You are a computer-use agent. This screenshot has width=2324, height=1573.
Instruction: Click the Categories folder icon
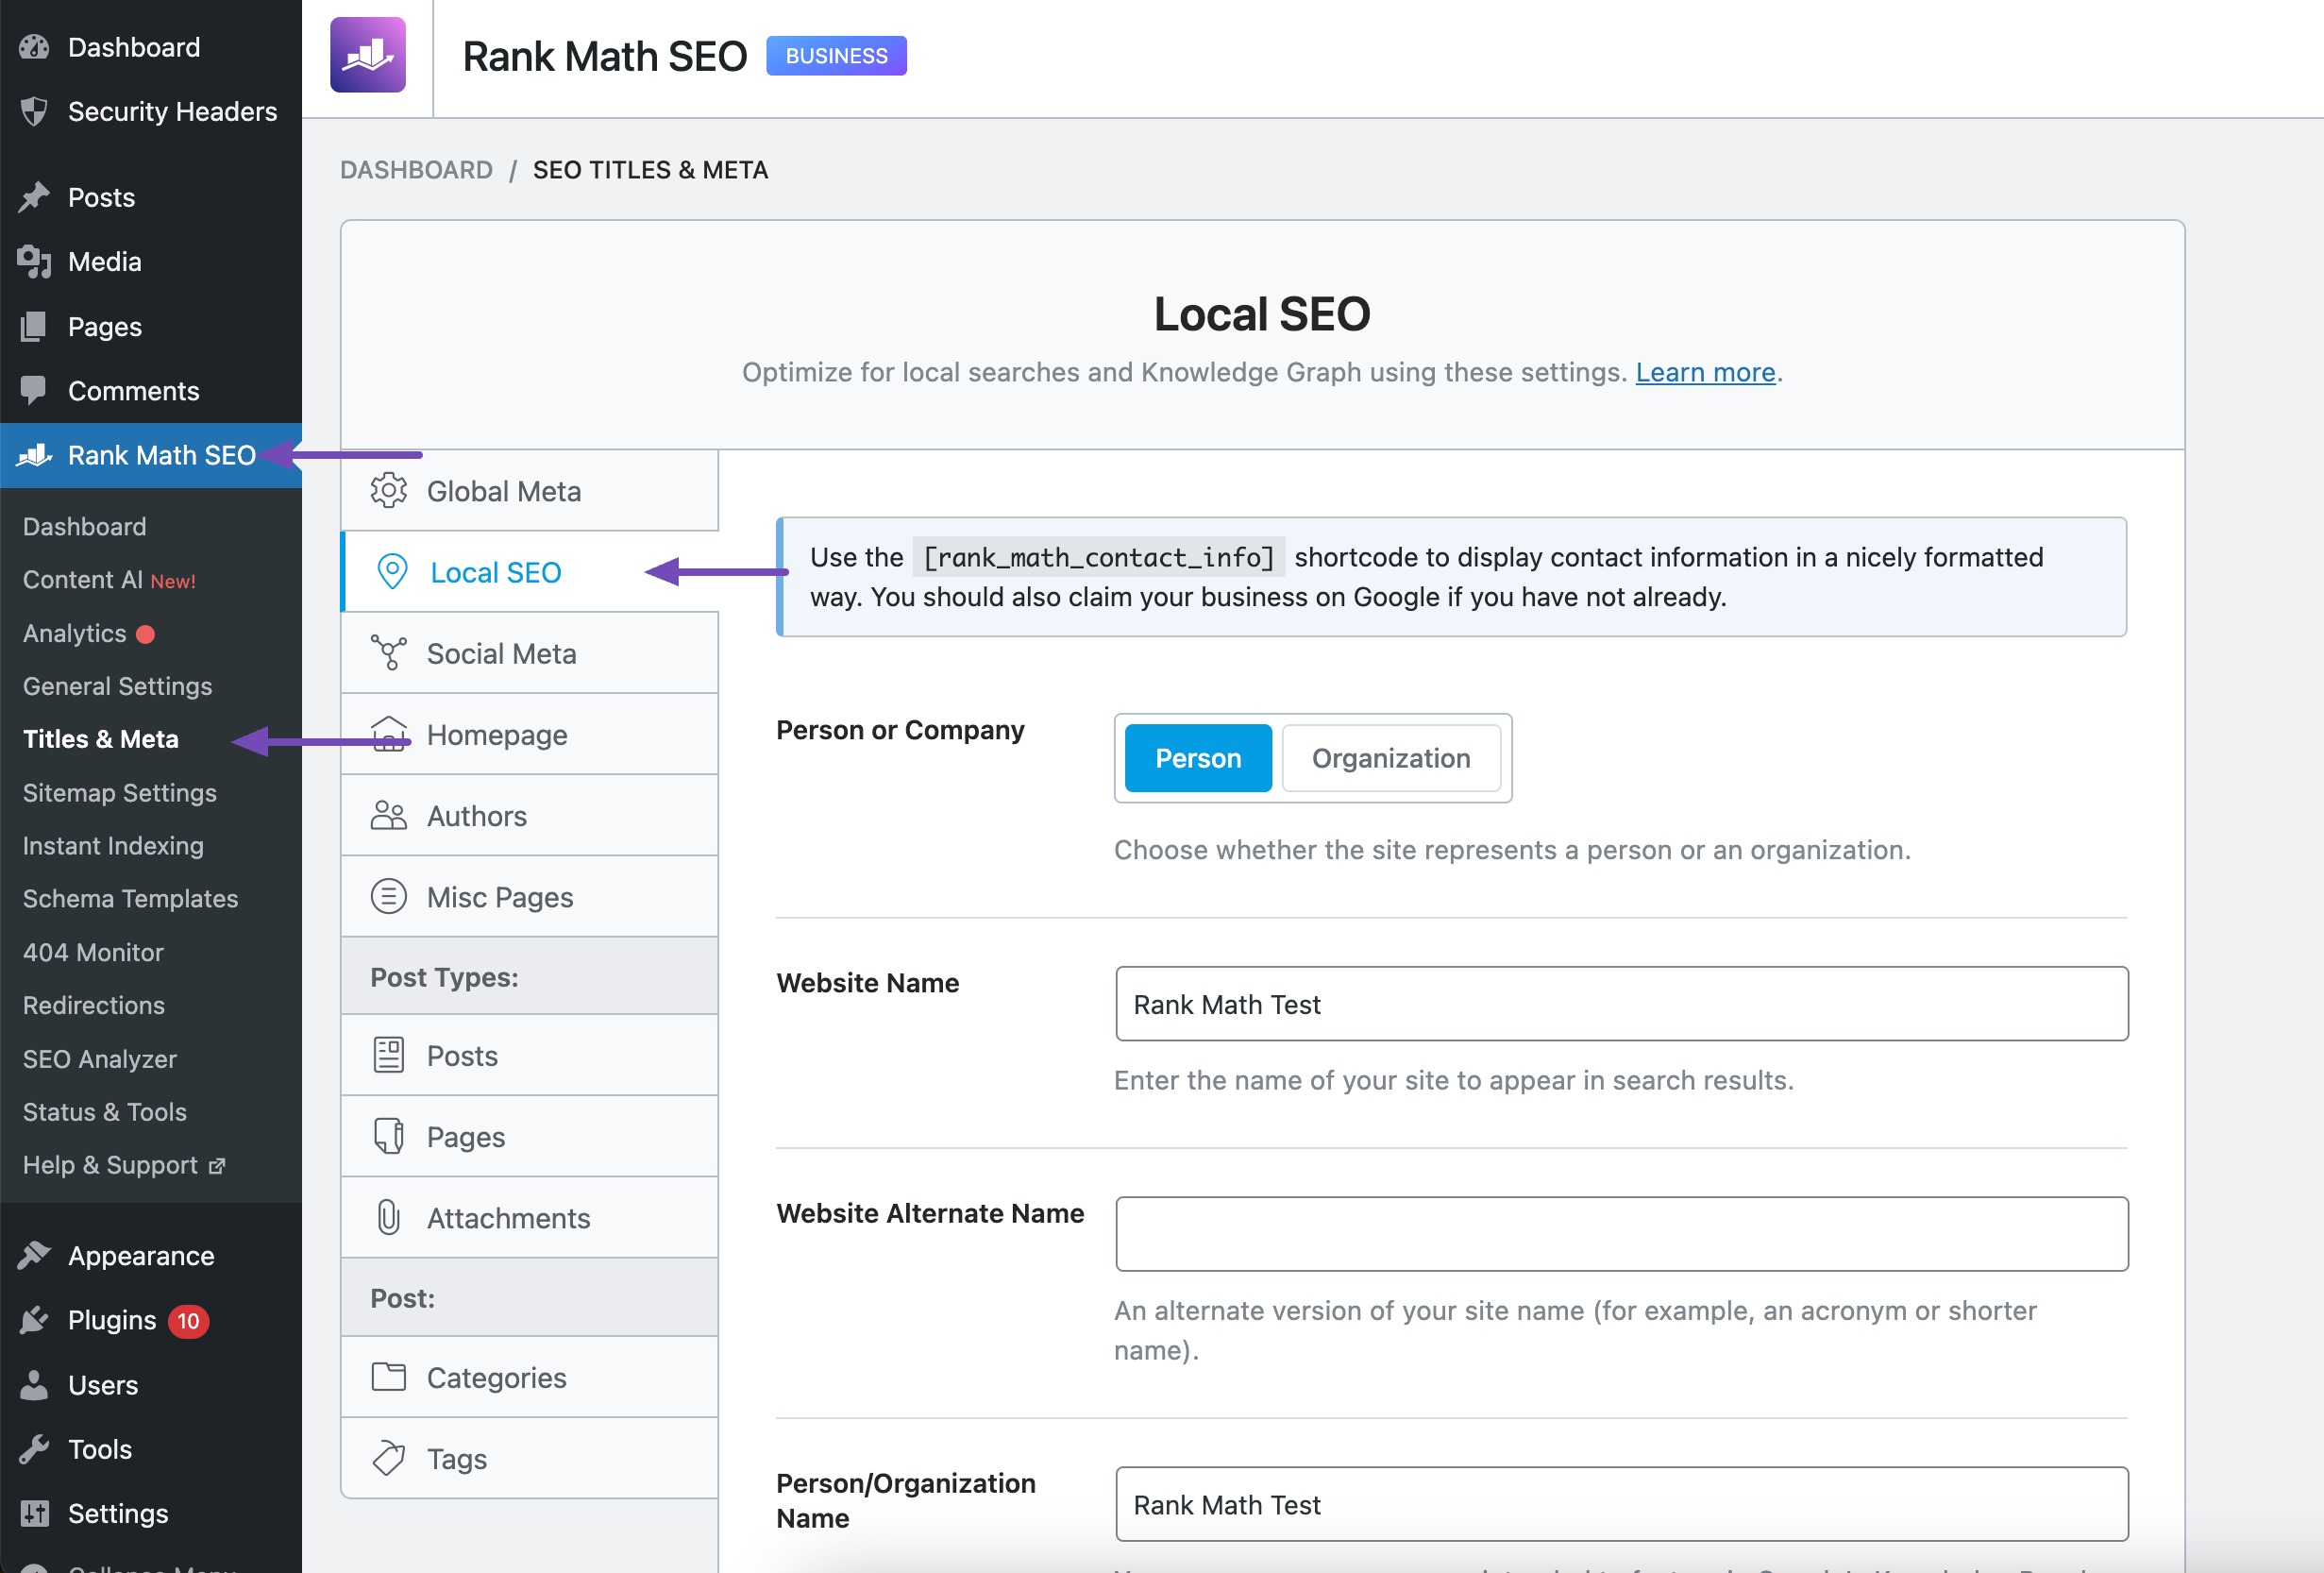pyautogui.click(x=388, y=1377)
